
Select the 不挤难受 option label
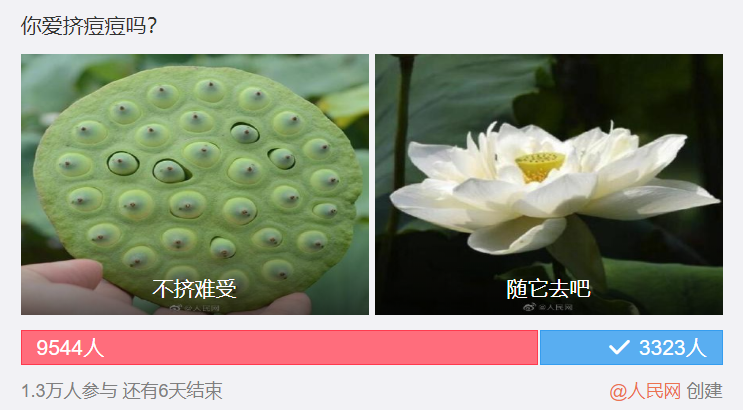point(194,289)
